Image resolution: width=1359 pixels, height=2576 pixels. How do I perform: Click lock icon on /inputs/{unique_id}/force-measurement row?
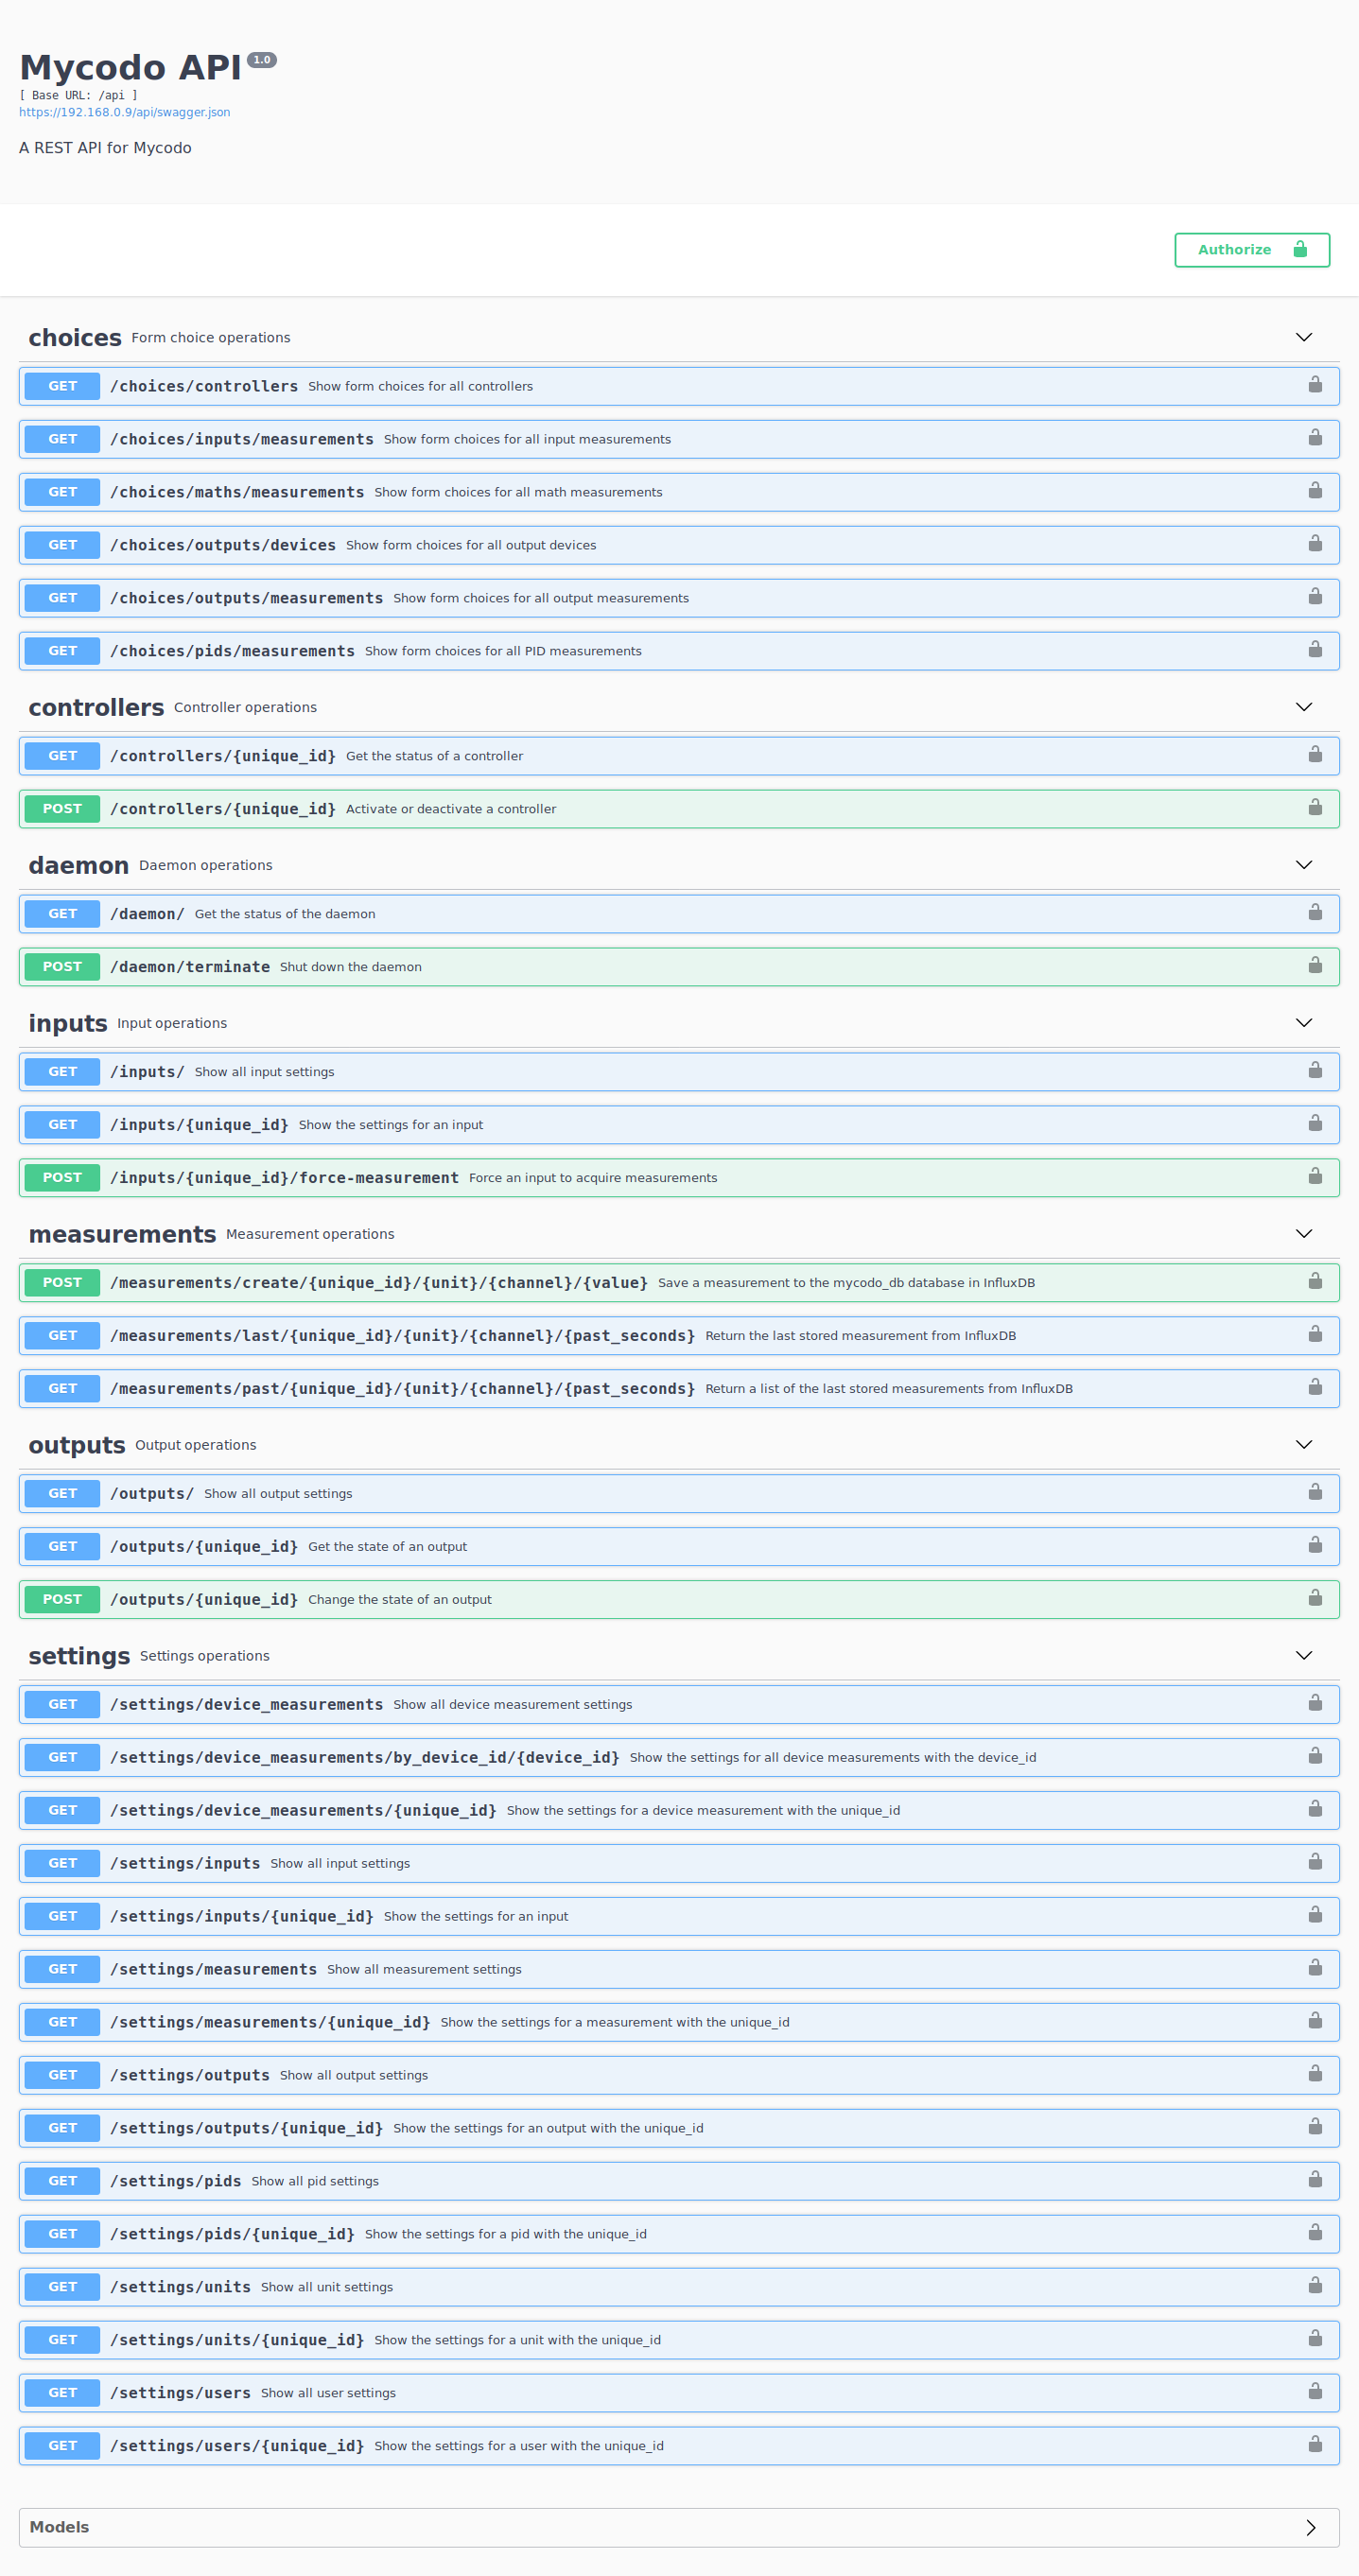point(1314,1177)
